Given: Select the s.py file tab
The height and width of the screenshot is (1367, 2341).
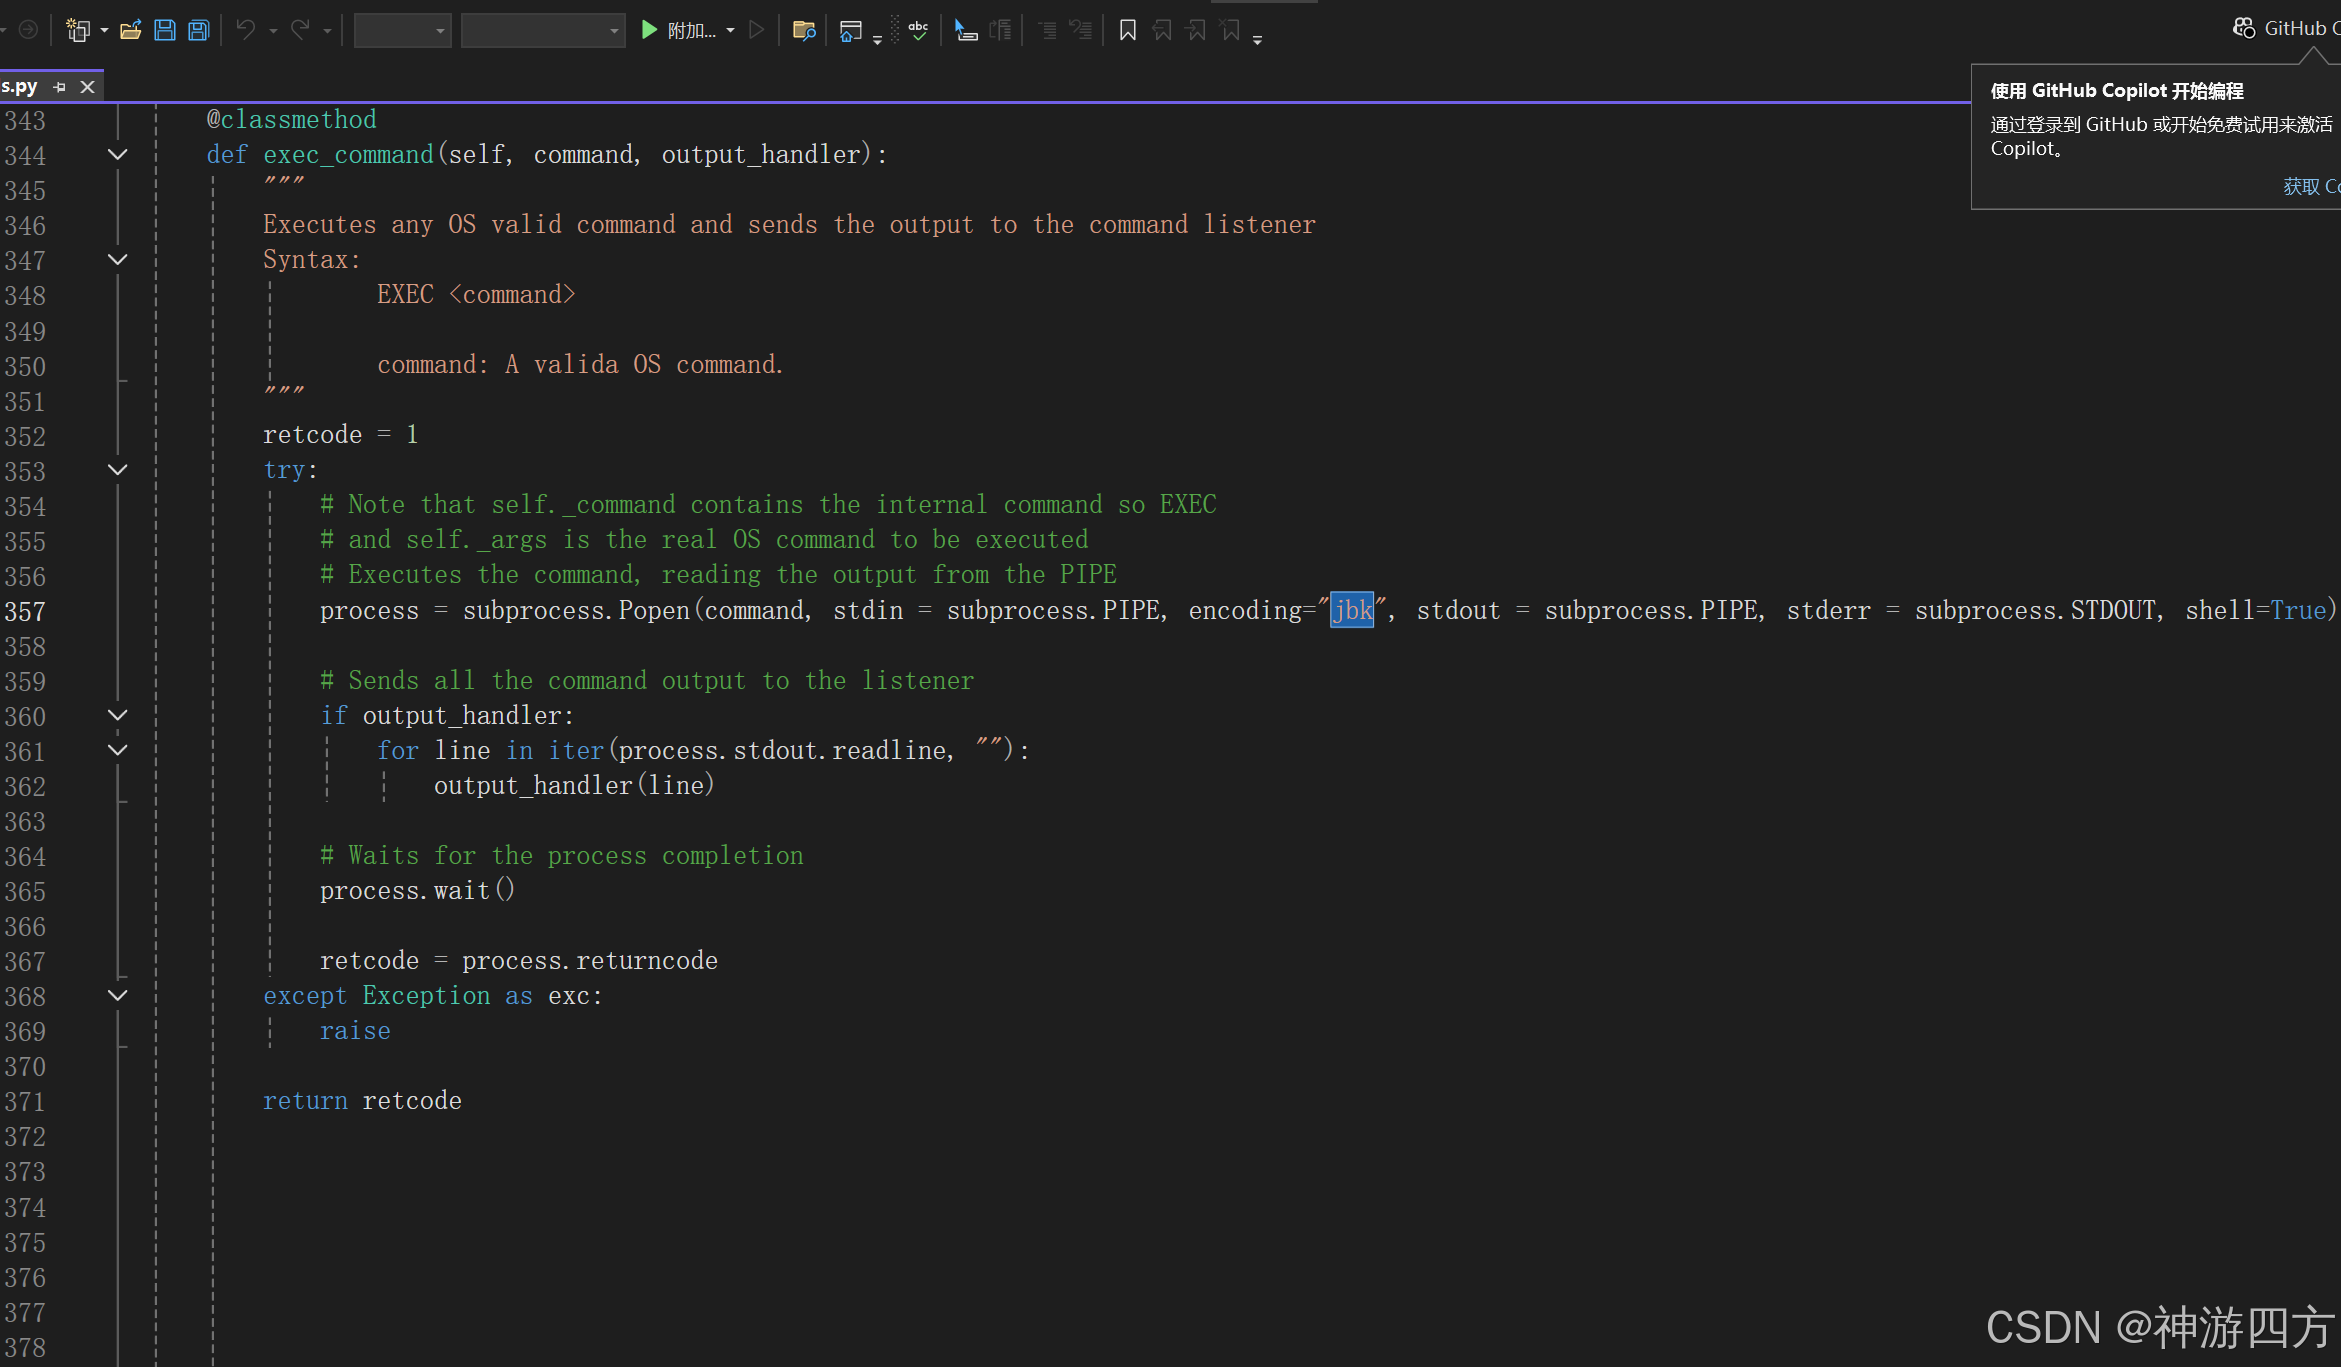Looking at the screenshot, I should (20, 87).
